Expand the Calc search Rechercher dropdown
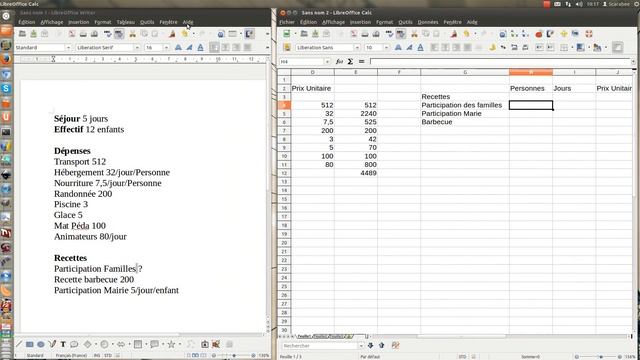 (361, 346)
